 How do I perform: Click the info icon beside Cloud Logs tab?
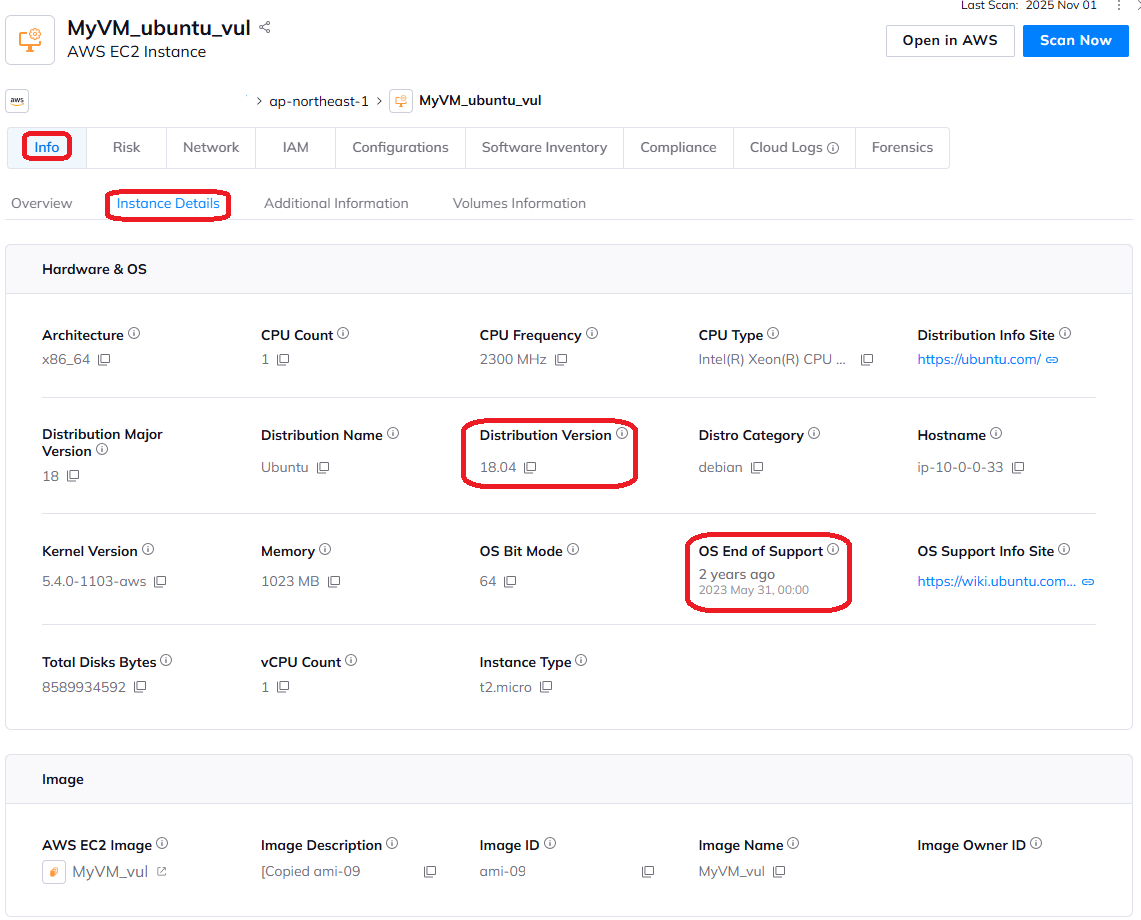[833, 148]
